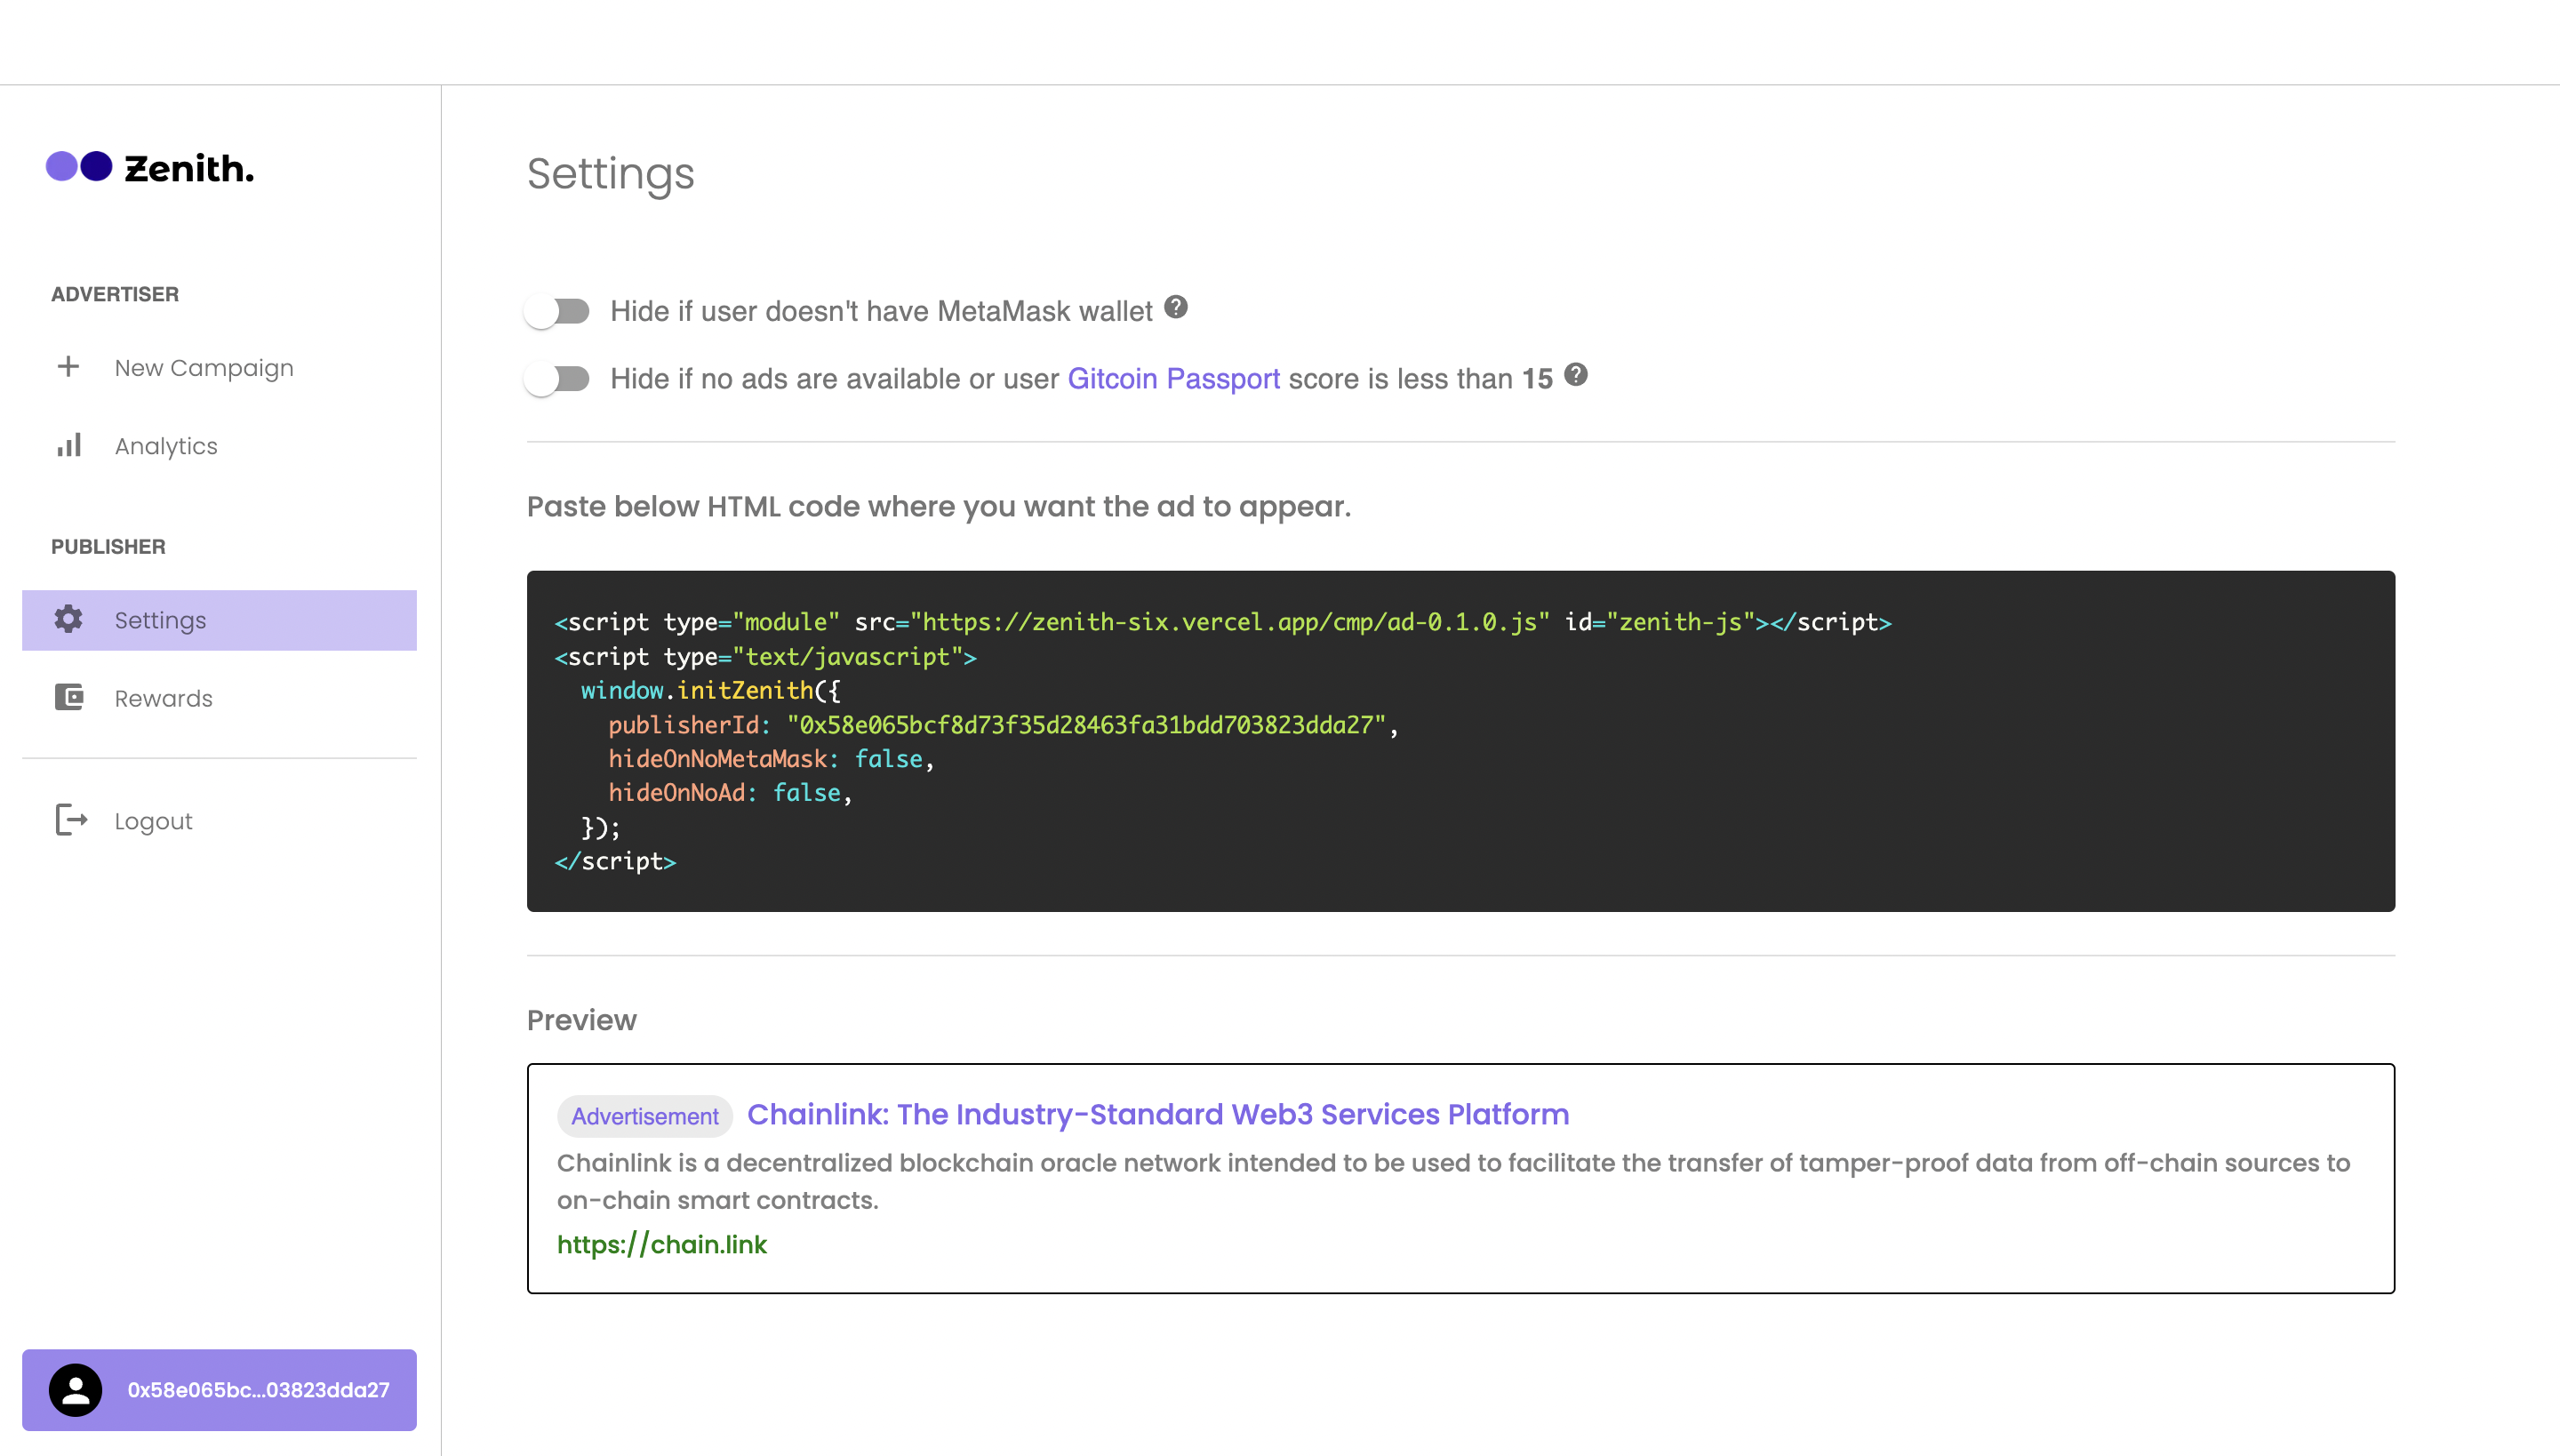Visit the https://chain.link URL
The image size is (2560, 1456).
(661, 1244)
